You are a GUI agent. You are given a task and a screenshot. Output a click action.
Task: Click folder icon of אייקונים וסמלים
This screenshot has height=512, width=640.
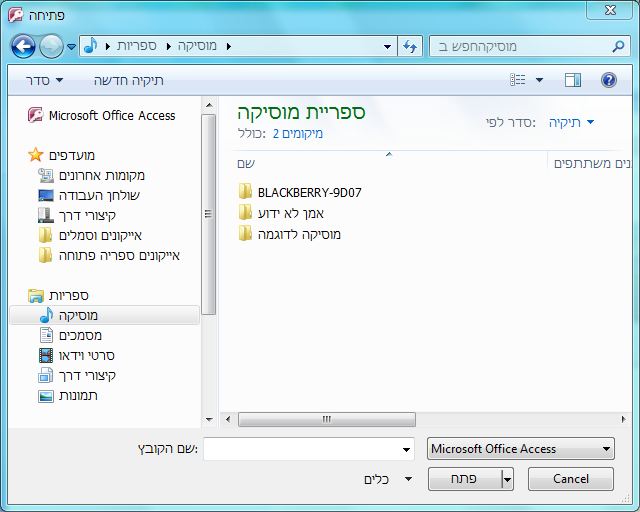click(x=45, y=235)
